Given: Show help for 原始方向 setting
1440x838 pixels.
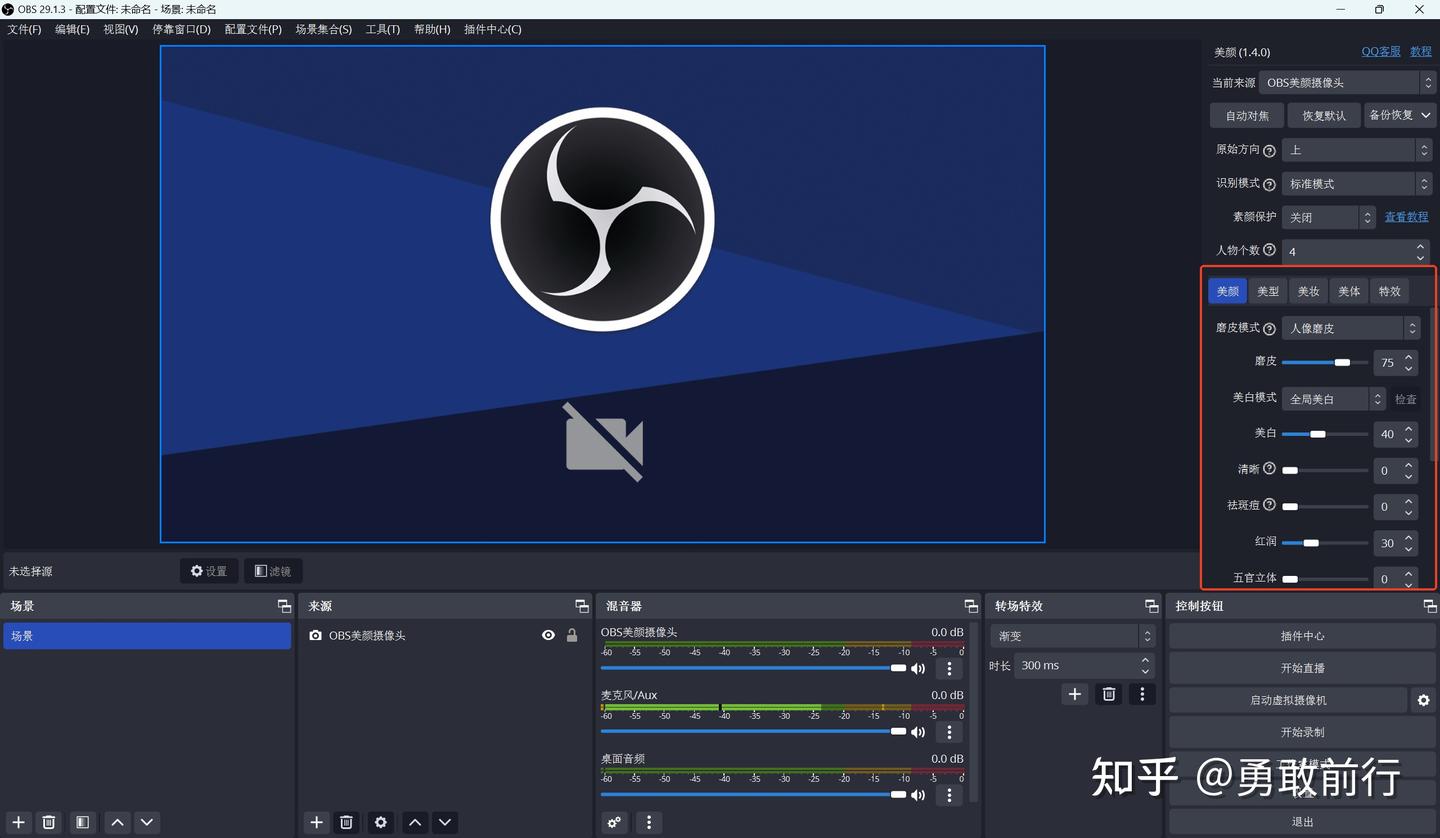Looking at the screenshot, I should pyautogui.click(x=1270, y=151).
